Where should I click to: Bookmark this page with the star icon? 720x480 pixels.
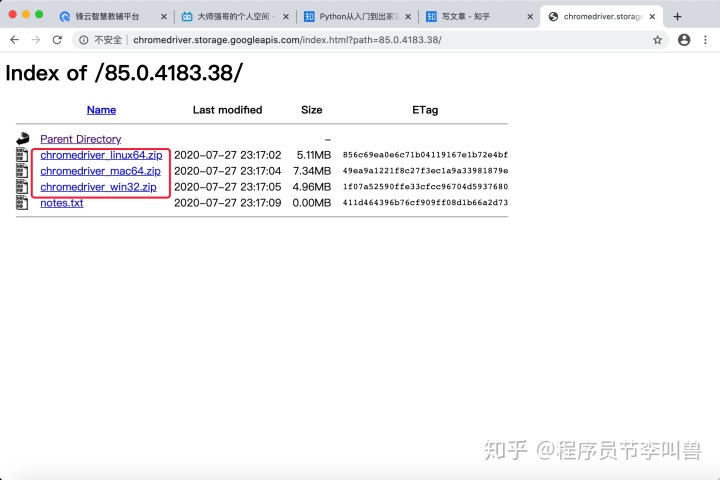[658, 40]
